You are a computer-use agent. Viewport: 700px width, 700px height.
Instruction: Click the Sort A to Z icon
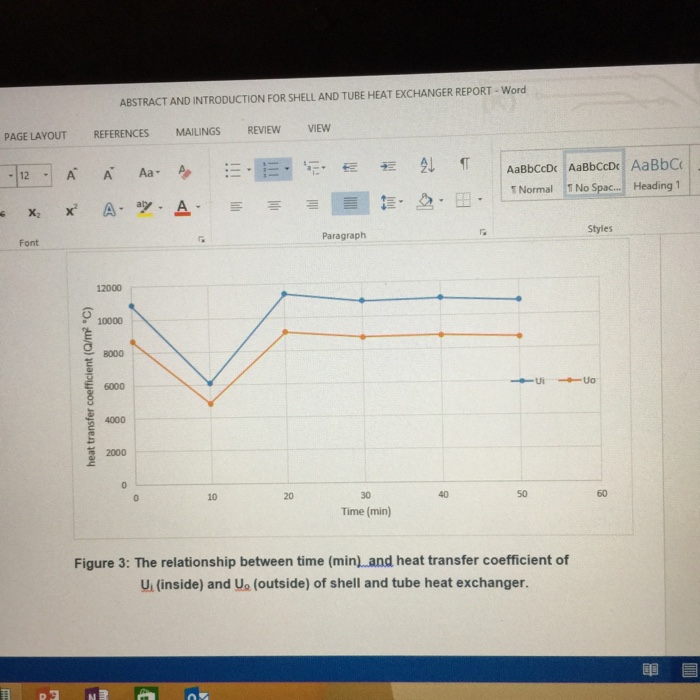(x=427, y=165)
